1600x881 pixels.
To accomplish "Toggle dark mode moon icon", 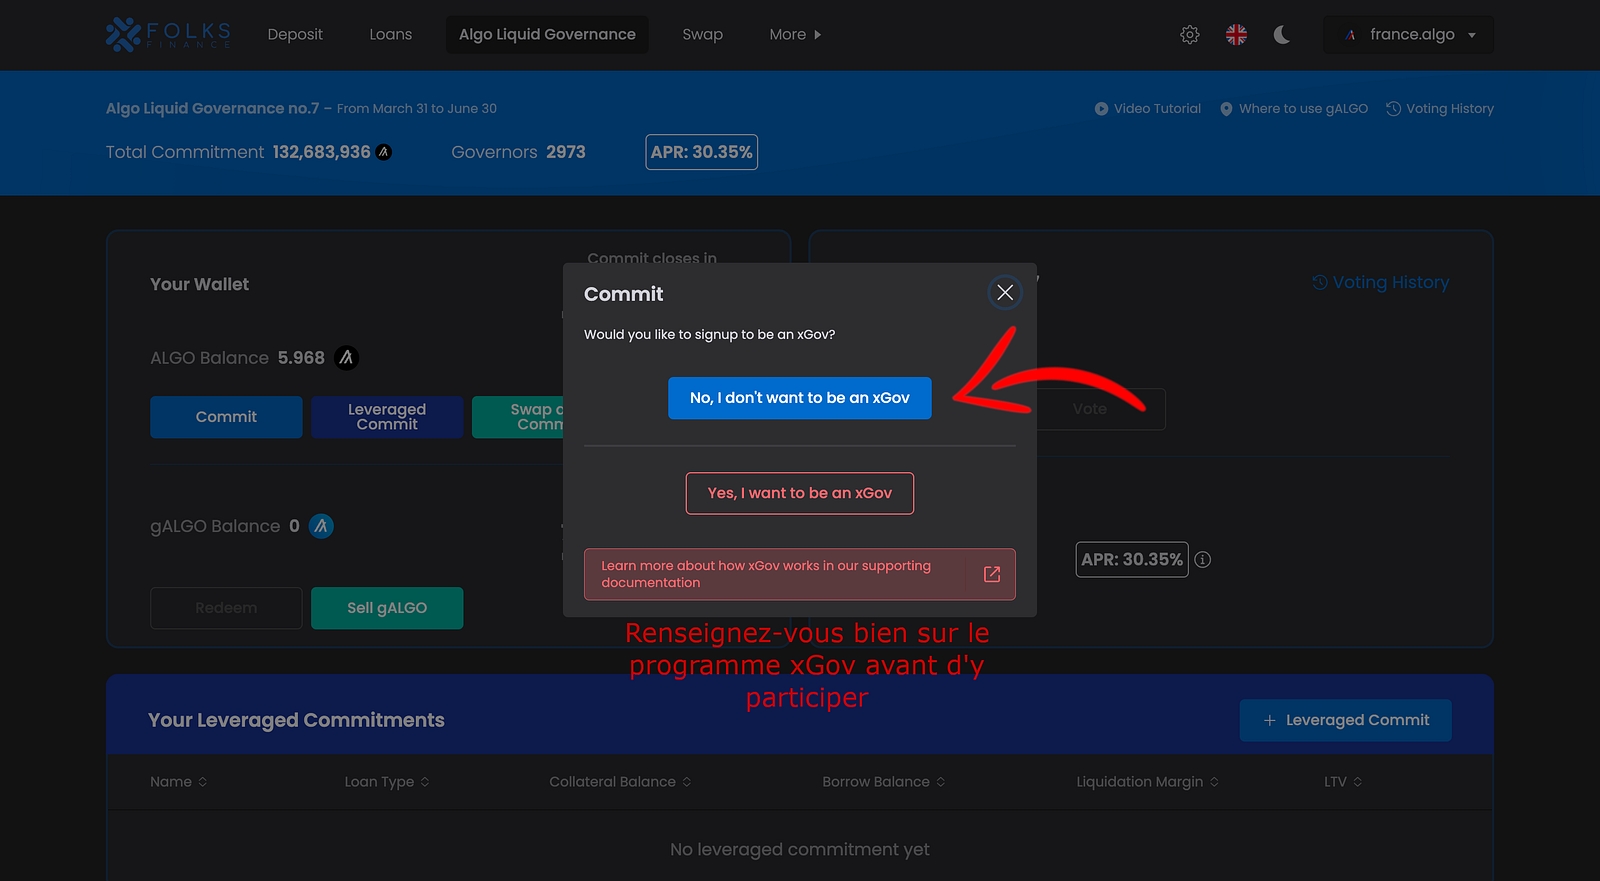I will 1281,35.
